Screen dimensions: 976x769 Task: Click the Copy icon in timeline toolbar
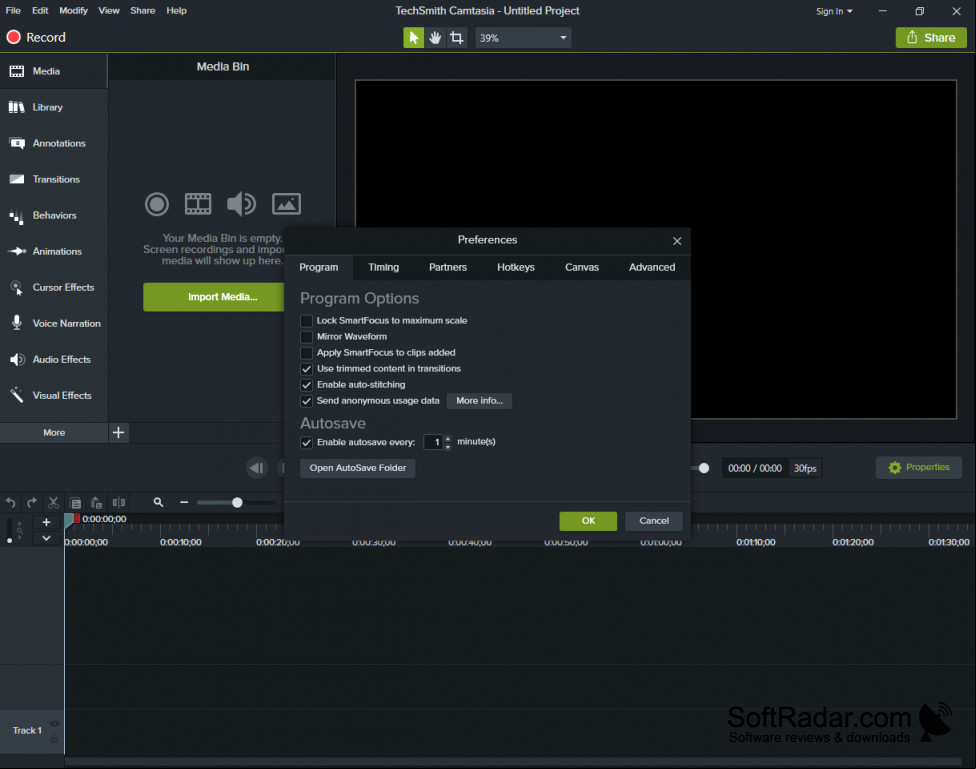(75, 502)
